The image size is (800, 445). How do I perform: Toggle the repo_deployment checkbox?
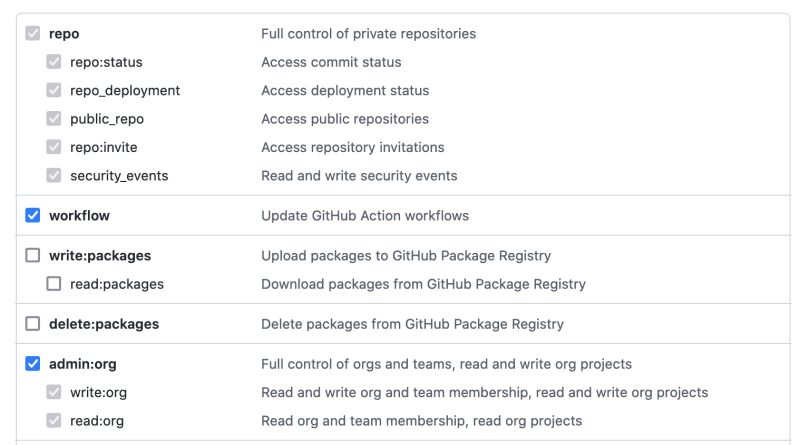point(54,90)
